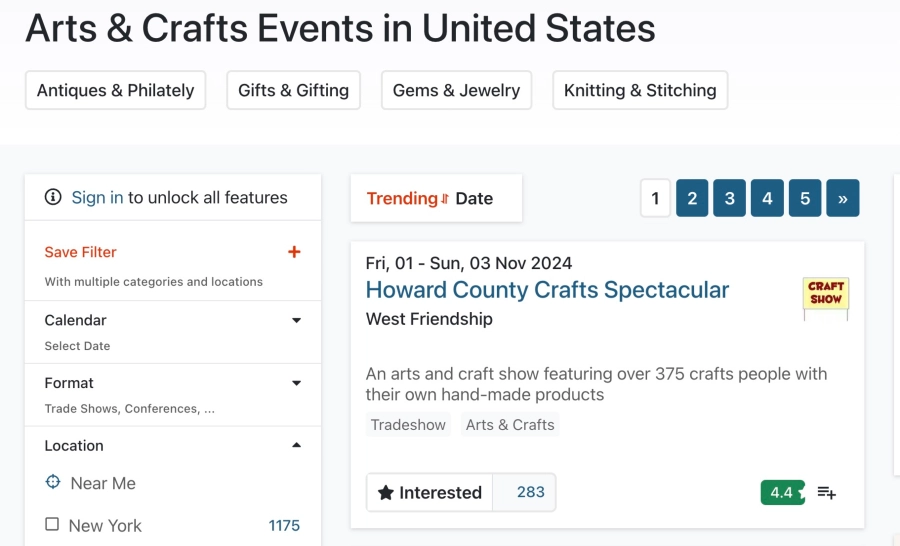Click the Arts & Crafts tag
The image size is (900, 546).
[x=510, y=425]
